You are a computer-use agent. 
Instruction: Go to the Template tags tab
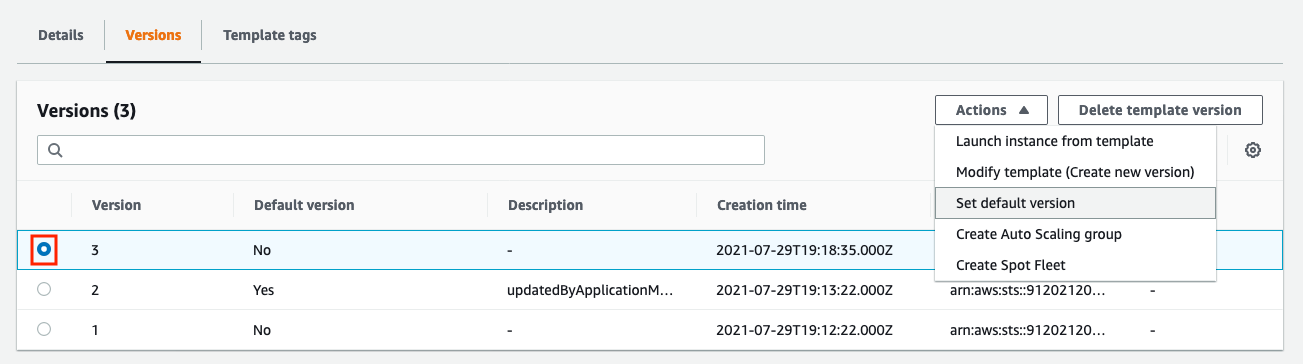(270, 35)
